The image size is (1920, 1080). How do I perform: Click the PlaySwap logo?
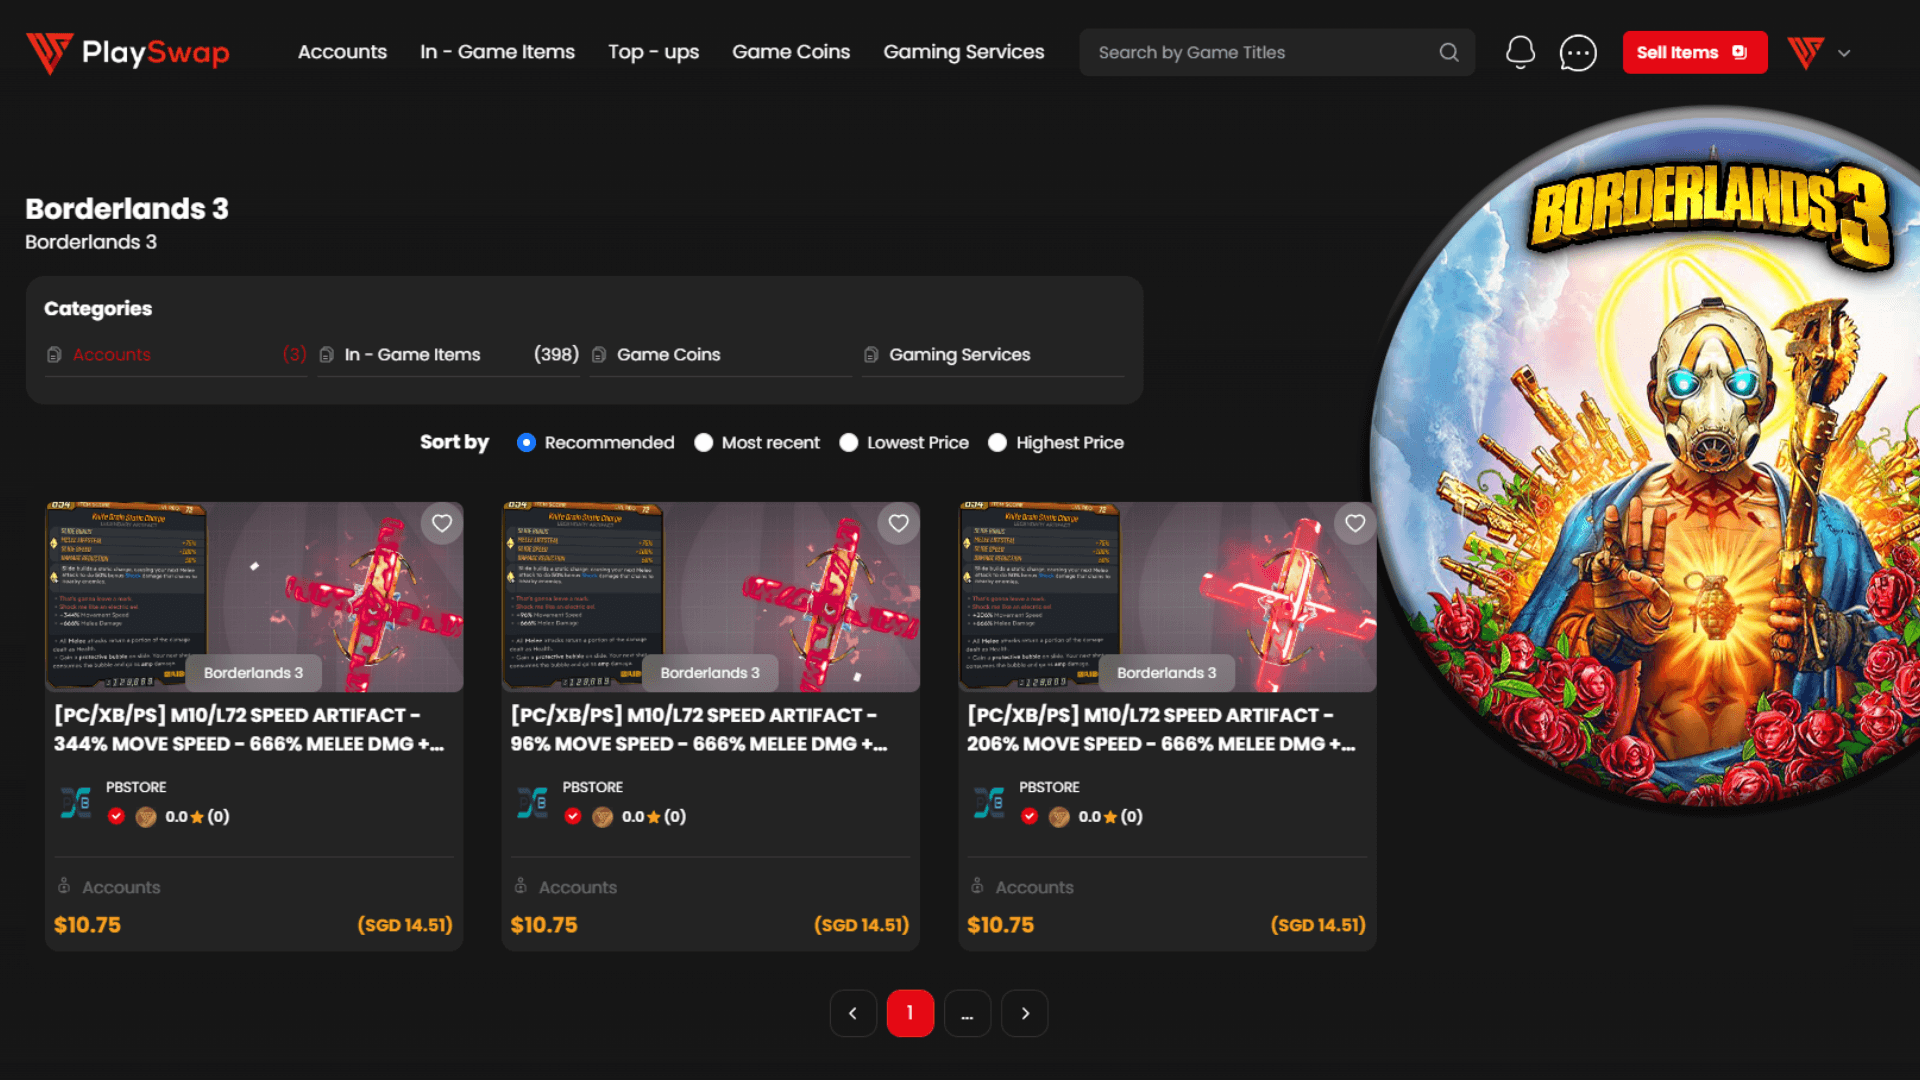128,52
